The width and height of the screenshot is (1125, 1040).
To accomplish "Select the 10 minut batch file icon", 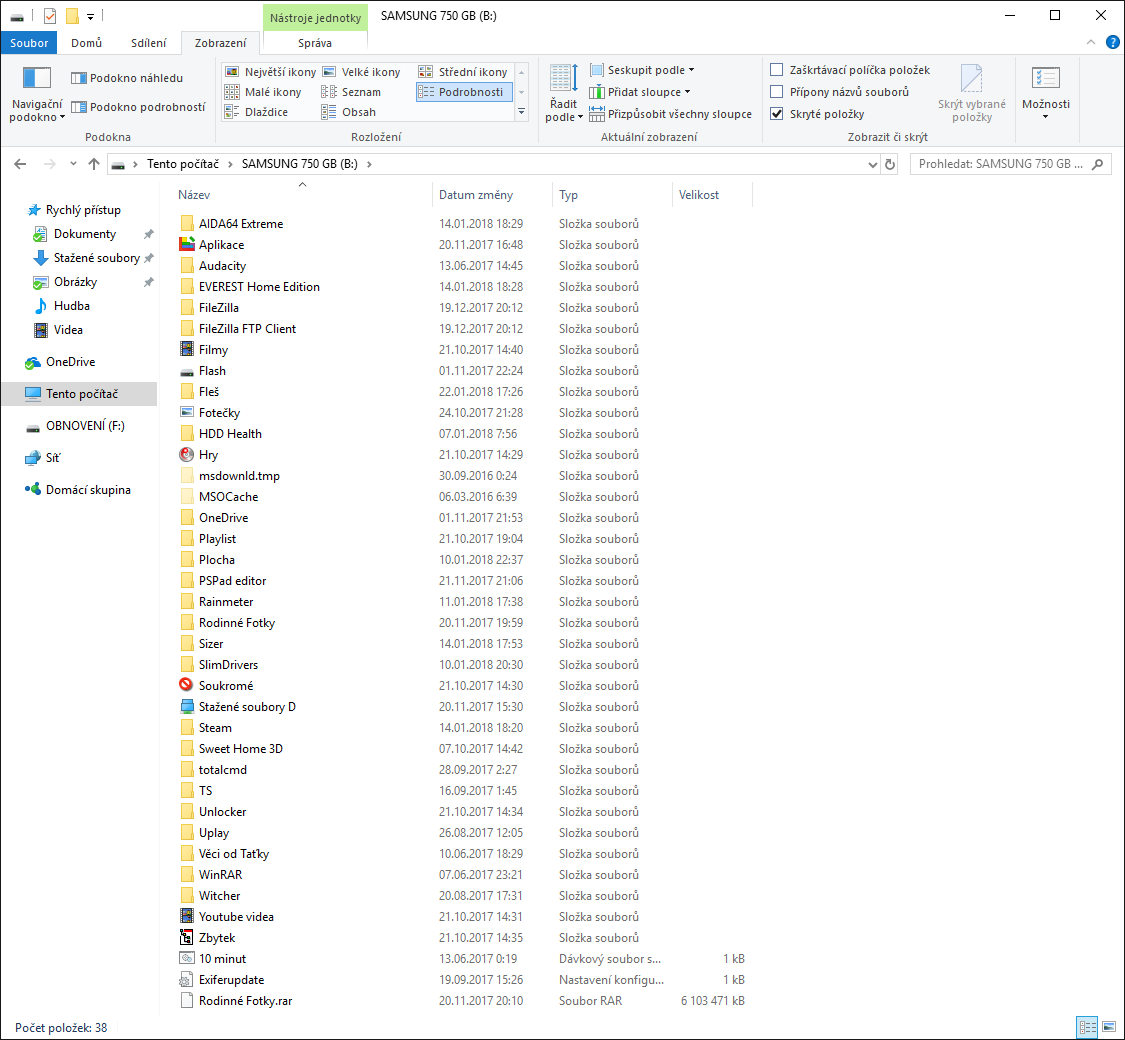I will click(x=187, y=958).
